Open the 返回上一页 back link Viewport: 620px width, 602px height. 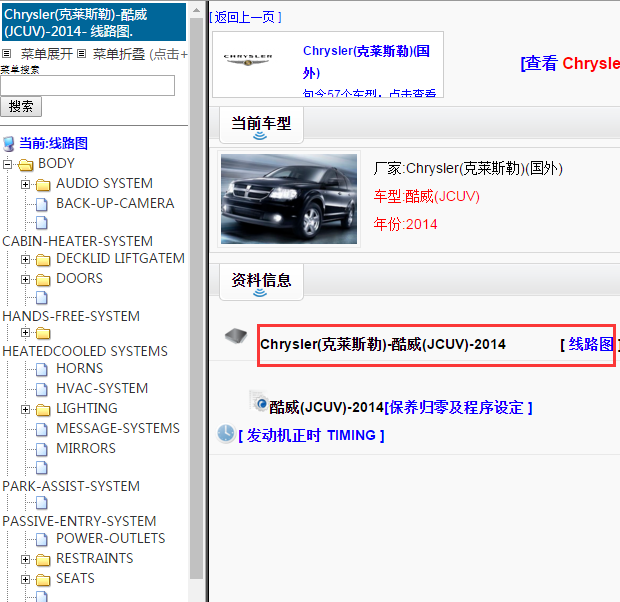click(x=246, y=17)
